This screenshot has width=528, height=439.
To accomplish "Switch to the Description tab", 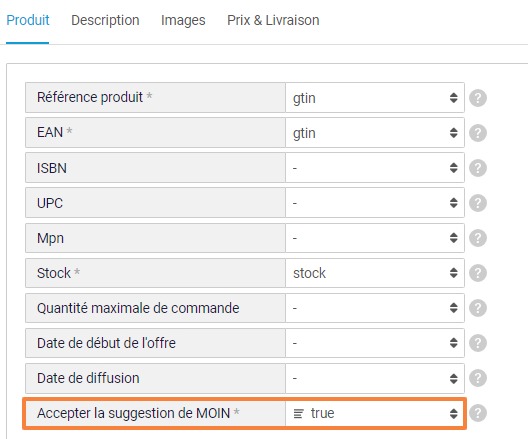I will pyautogui.click(x=105, y=20).
